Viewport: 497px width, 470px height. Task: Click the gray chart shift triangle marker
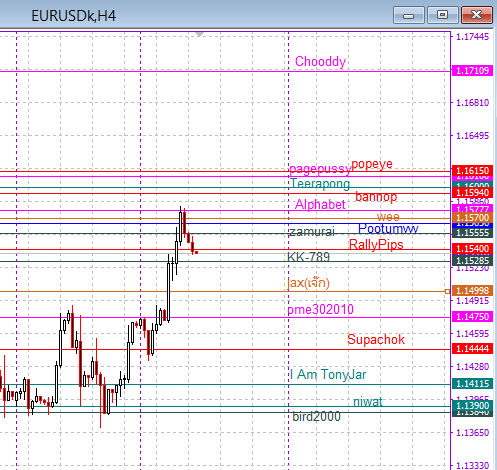[x=199, y=34]
